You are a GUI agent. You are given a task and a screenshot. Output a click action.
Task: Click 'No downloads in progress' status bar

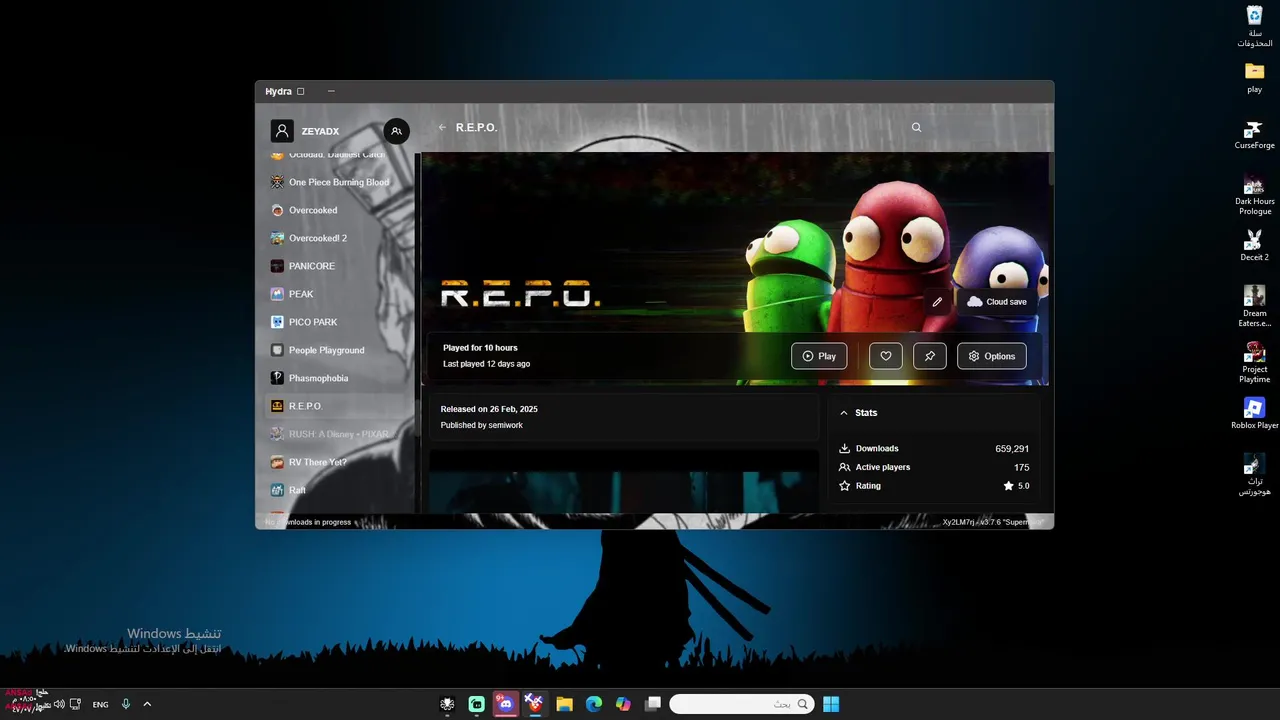tap(308, 522)
